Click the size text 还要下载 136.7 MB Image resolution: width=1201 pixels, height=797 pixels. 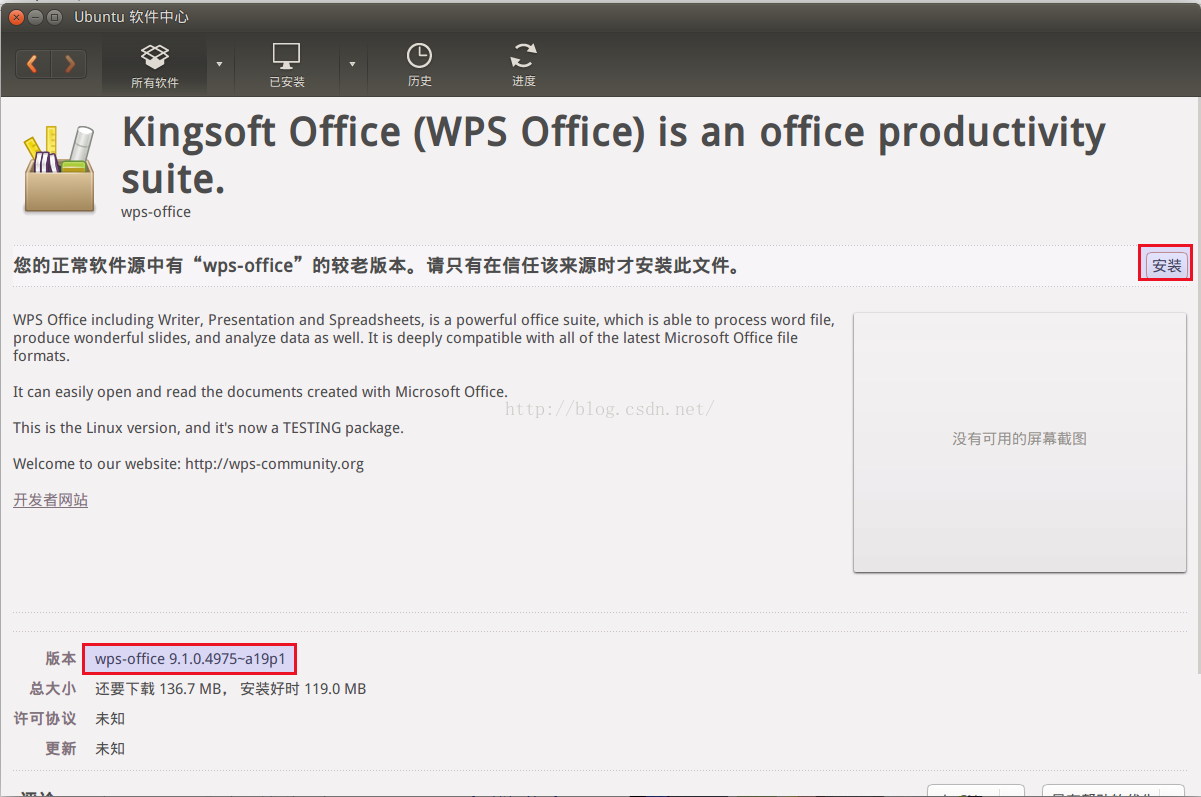[x=158, y=689]
